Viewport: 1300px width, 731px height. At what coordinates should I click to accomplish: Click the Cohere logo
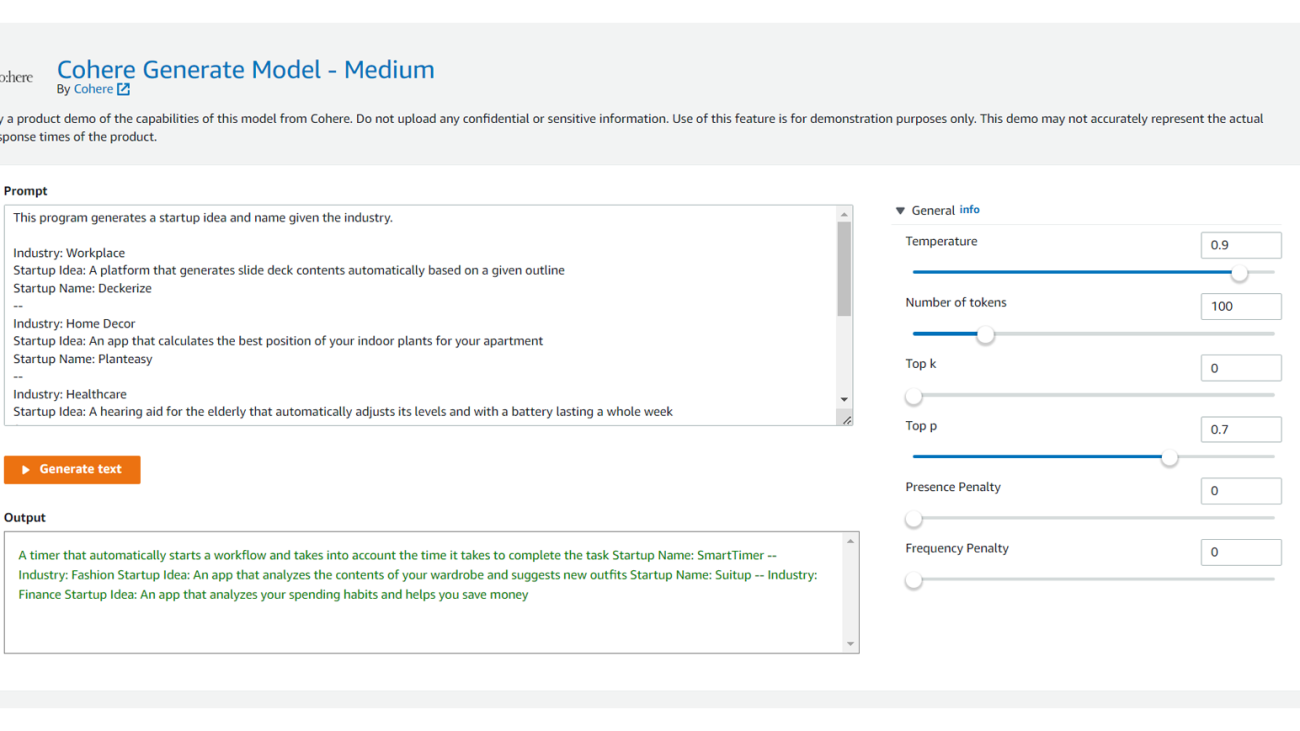pos(15,77)
